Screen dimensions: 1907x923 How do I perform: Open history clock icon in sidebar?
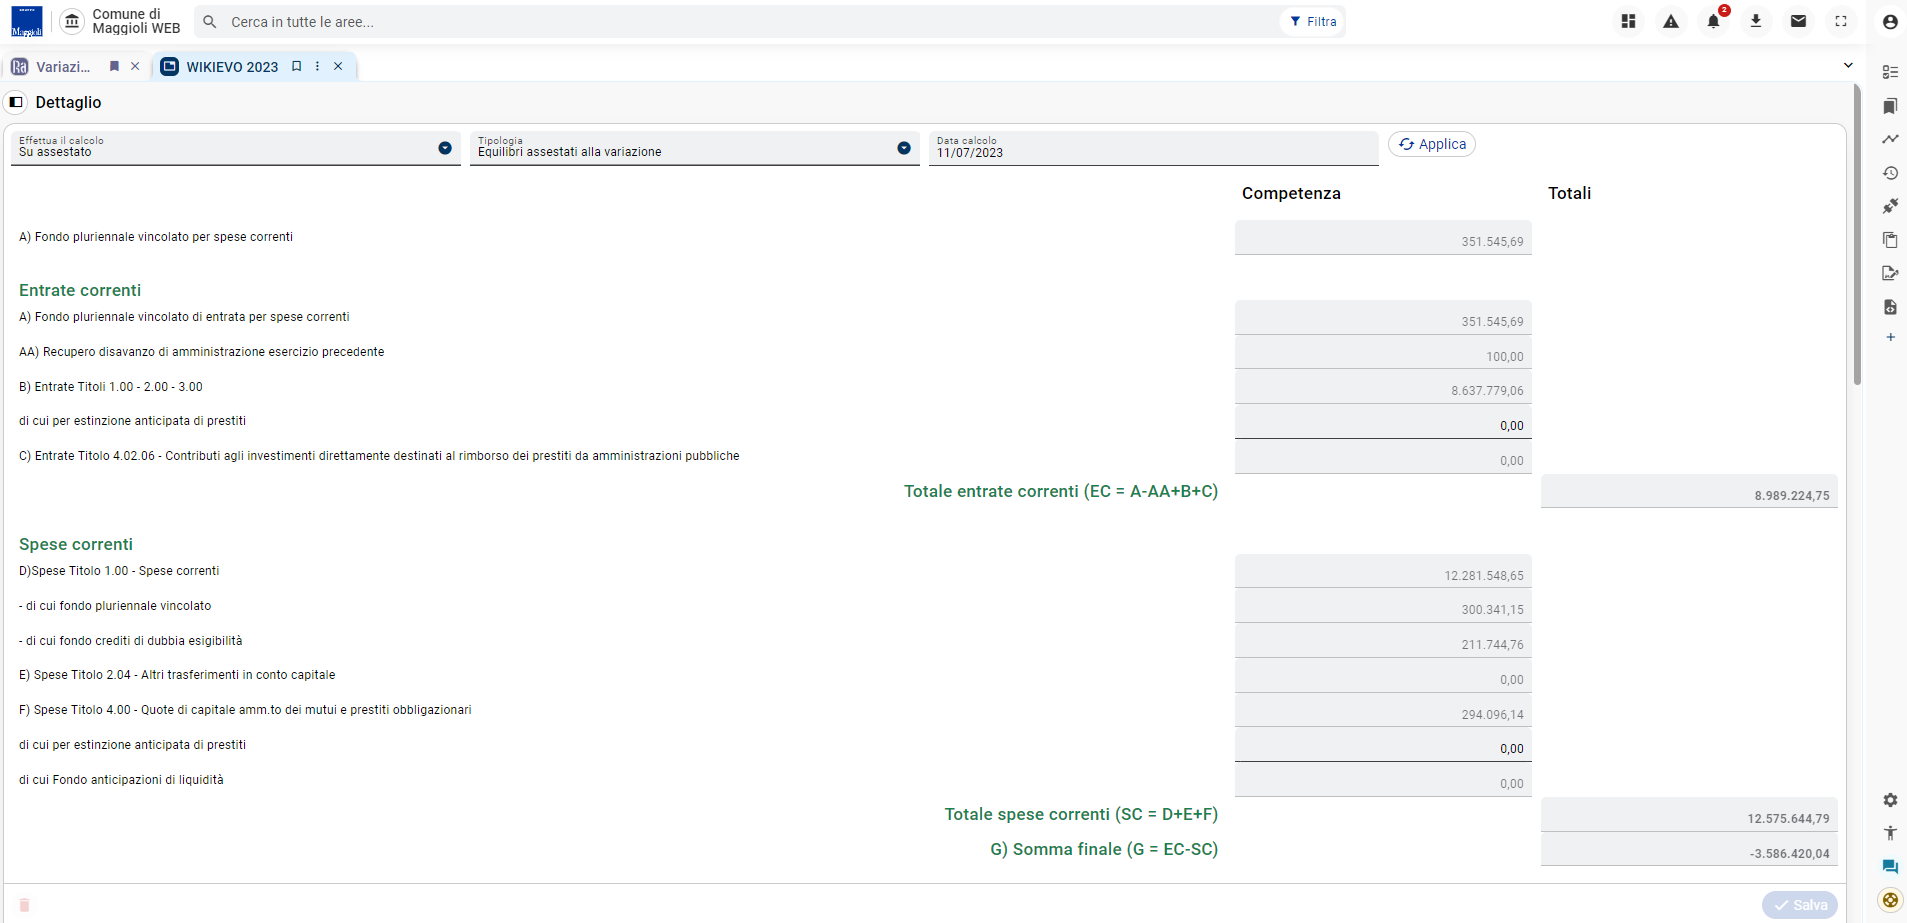(1890, 173)
